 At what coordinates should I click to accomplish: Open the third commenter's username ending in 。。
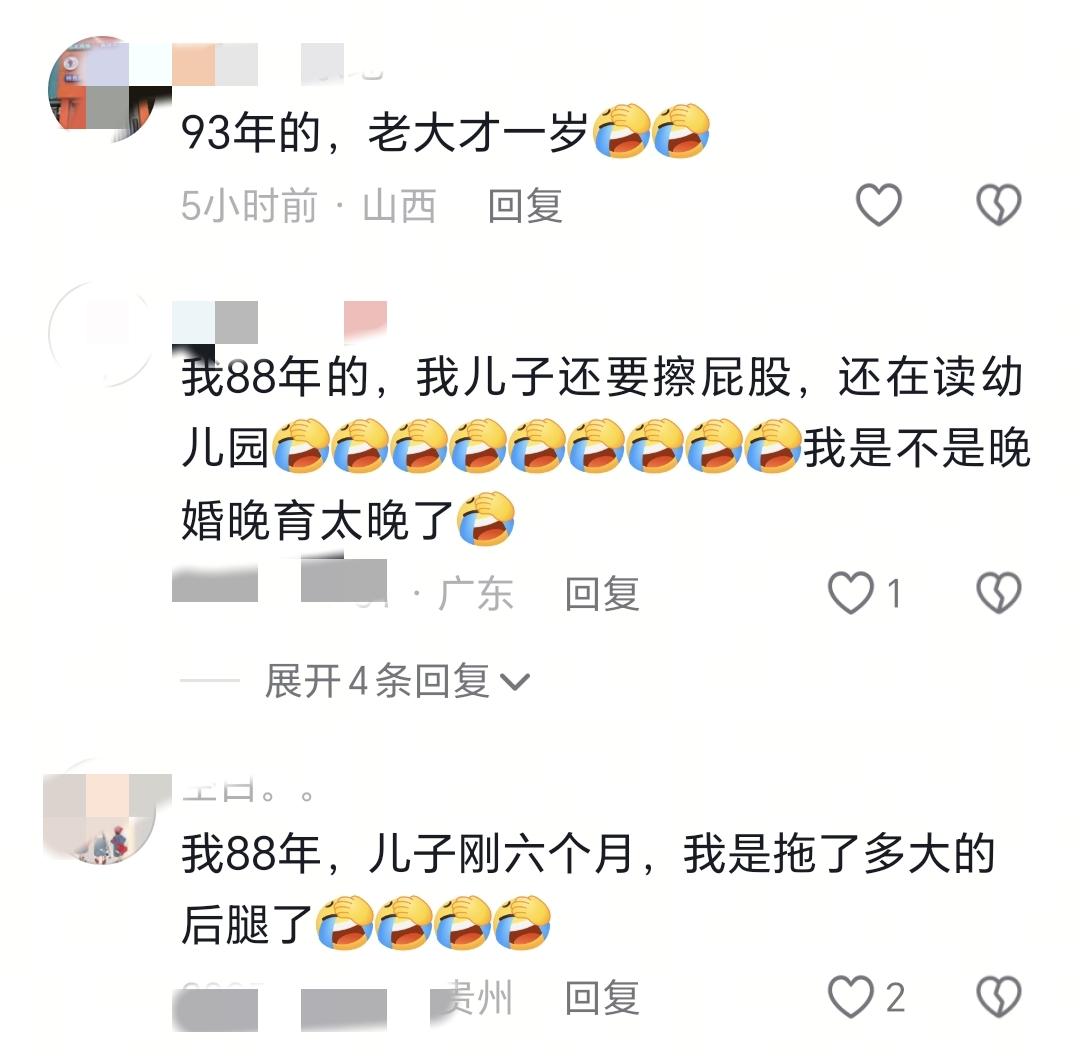point(248,791)
